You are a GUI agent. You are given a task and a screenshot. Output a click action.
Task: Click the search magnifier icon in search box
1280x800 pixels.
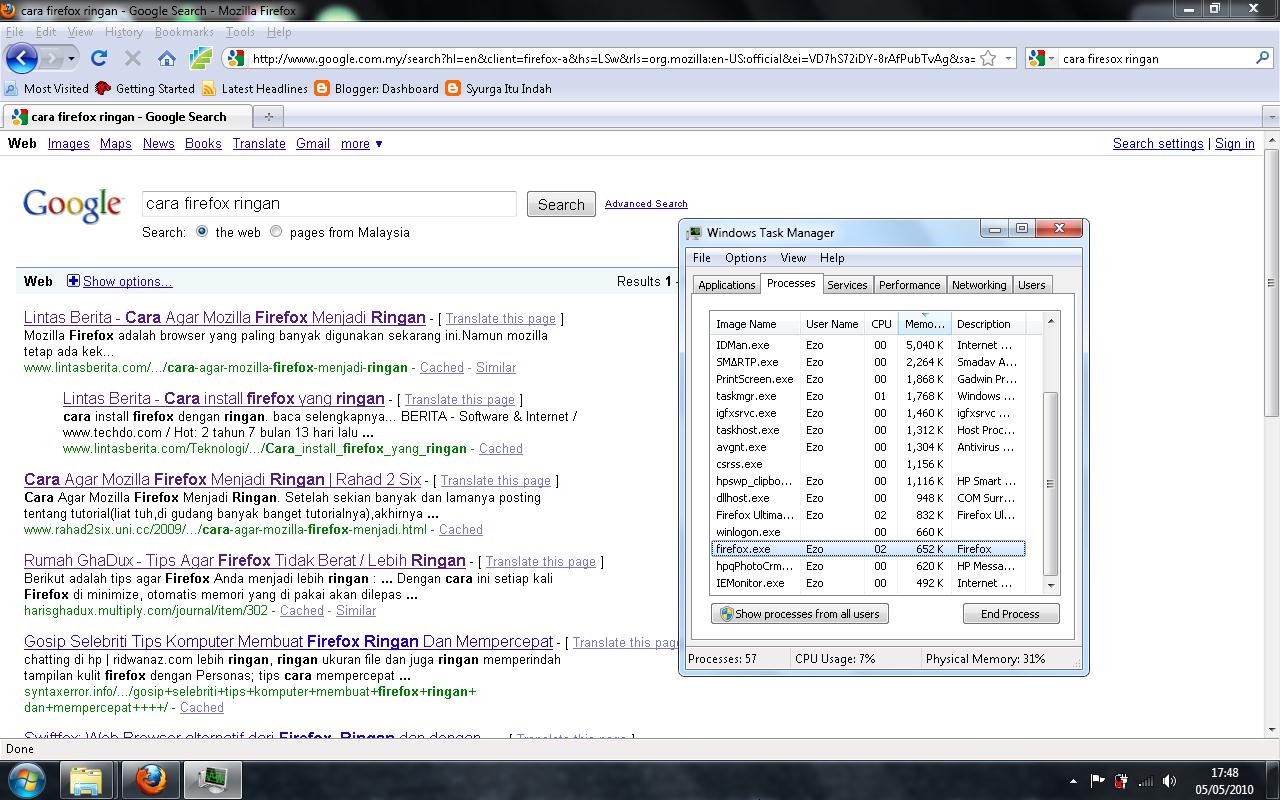(1262, 58)
